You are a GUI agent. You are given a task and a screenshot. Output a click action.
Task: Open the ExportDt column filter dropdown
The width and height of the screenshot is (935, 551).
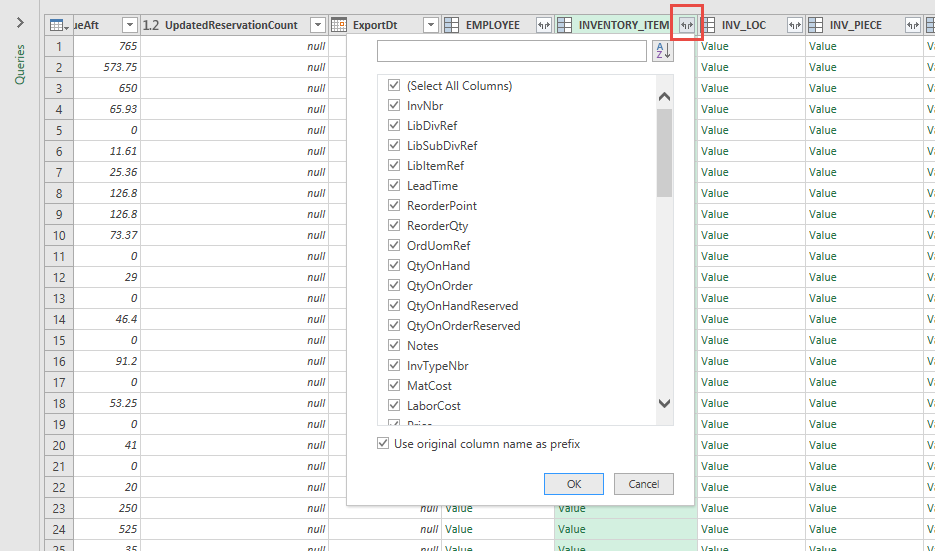430,25
